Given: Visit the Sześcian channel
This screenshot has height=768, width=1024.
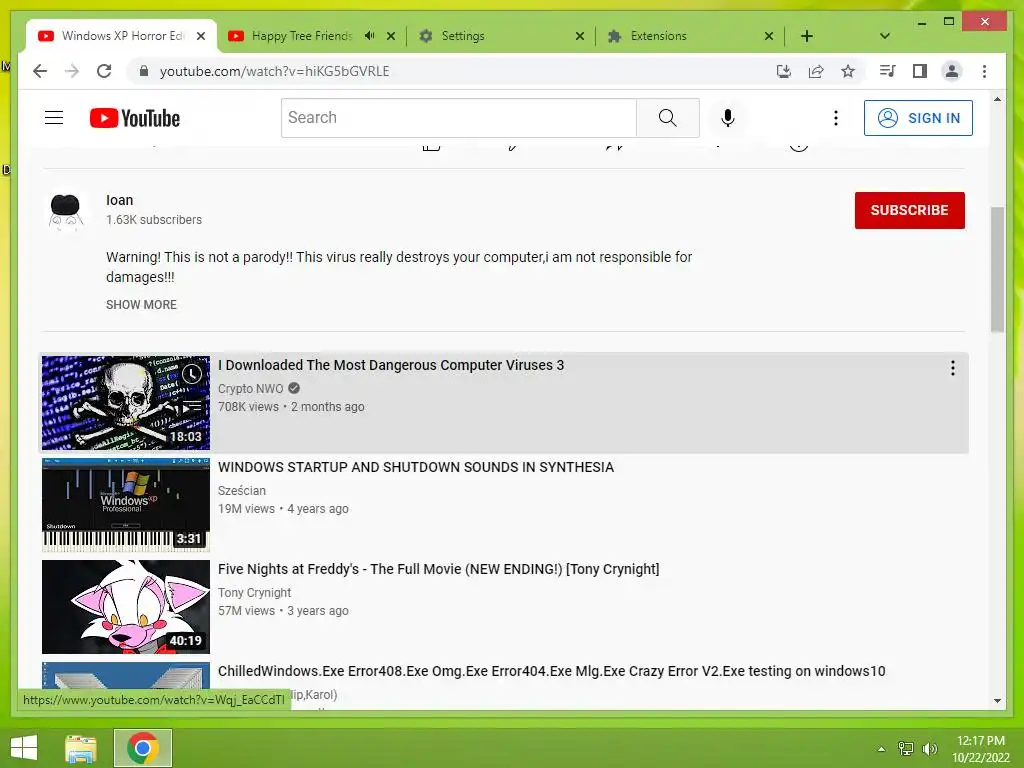Looking at the screenshot, I should pos(242,490).
